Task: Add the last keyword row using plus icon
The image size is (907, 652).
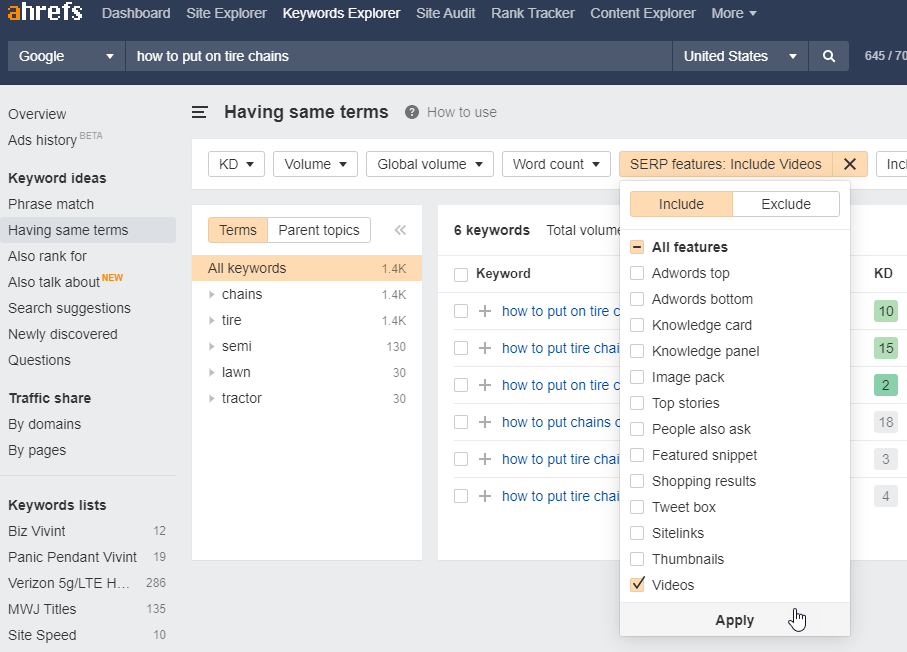Action: [485, 496]
